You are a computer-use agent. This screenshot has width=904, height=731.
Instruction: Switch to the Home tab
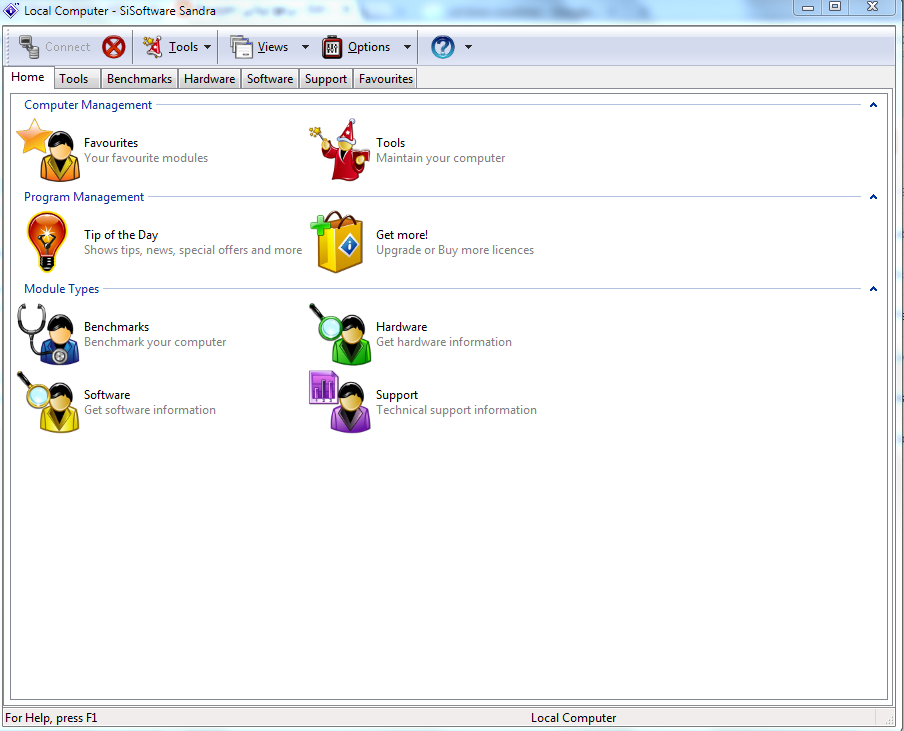pos(28,77)
